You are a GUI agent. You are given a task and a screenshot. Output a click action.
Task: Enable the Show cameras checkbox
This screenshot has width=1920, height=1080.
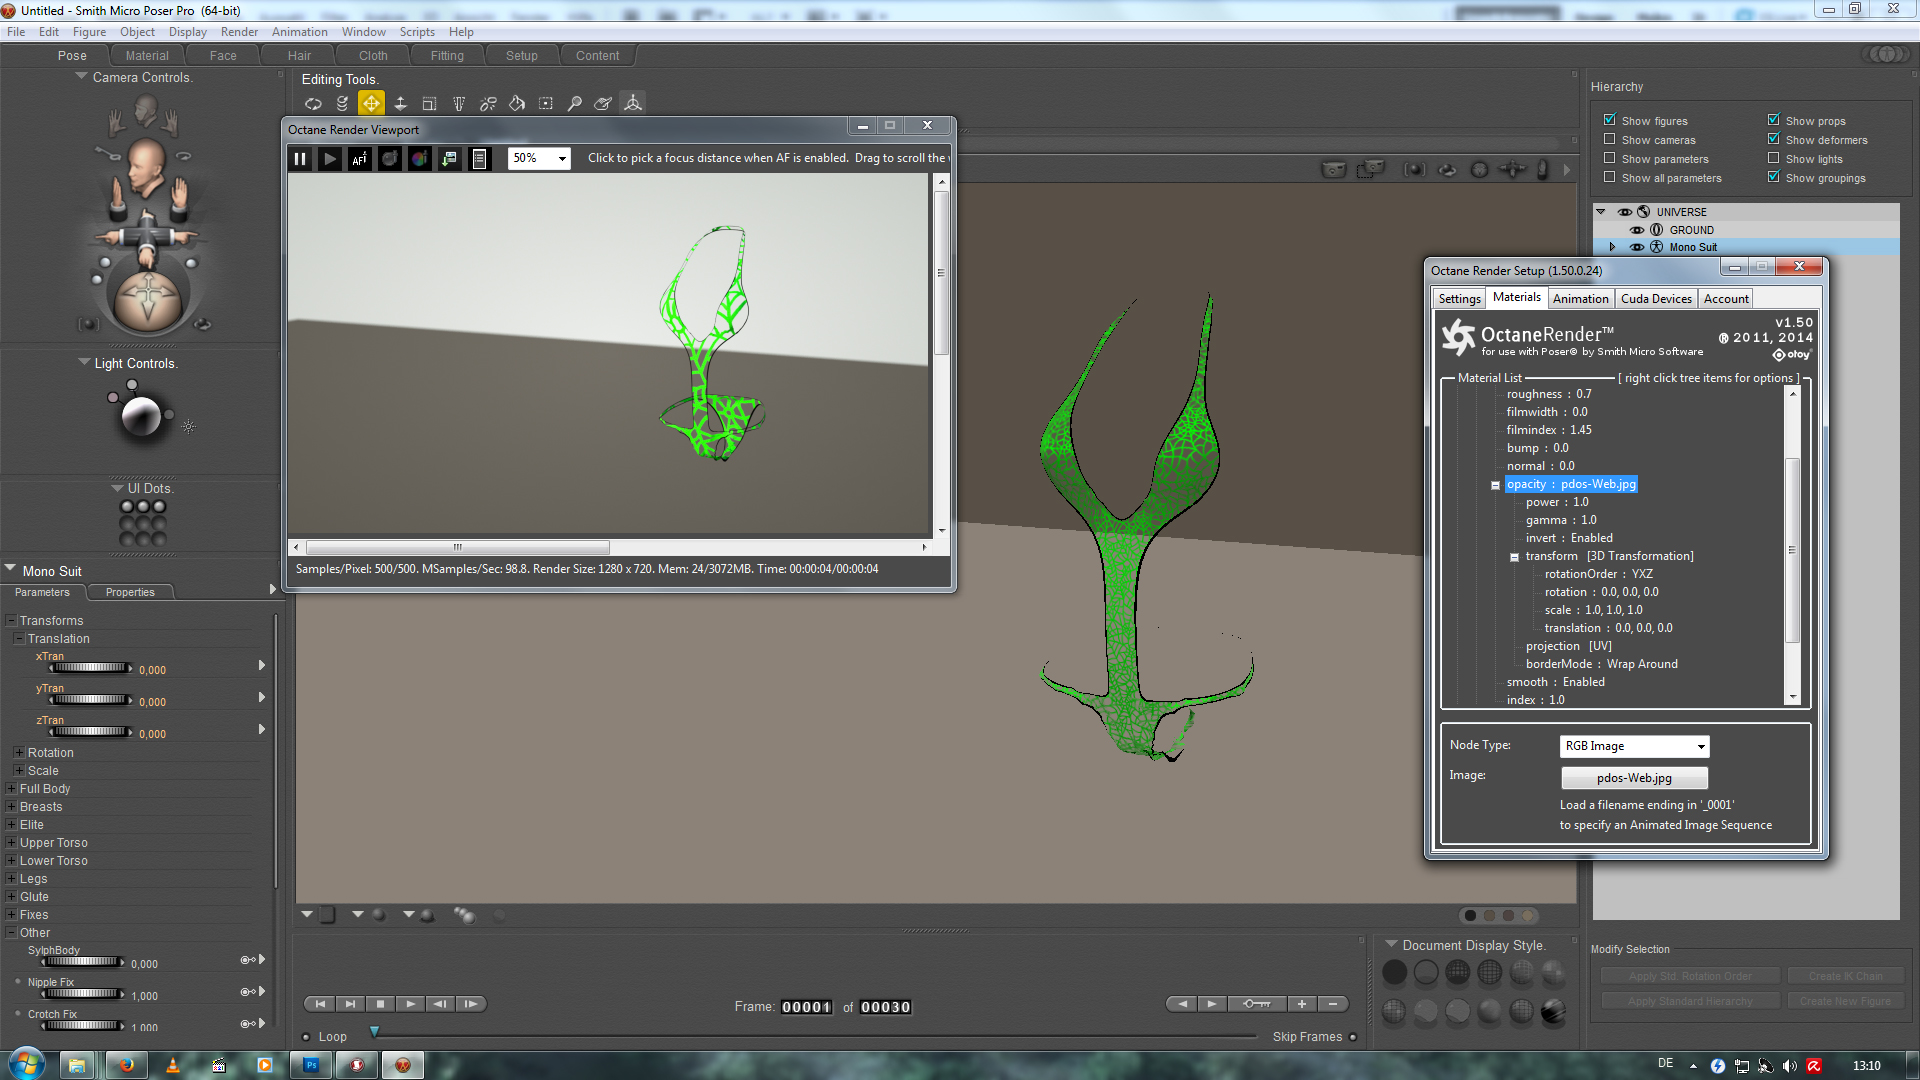pyautogui.click(x=1610, y=139)
